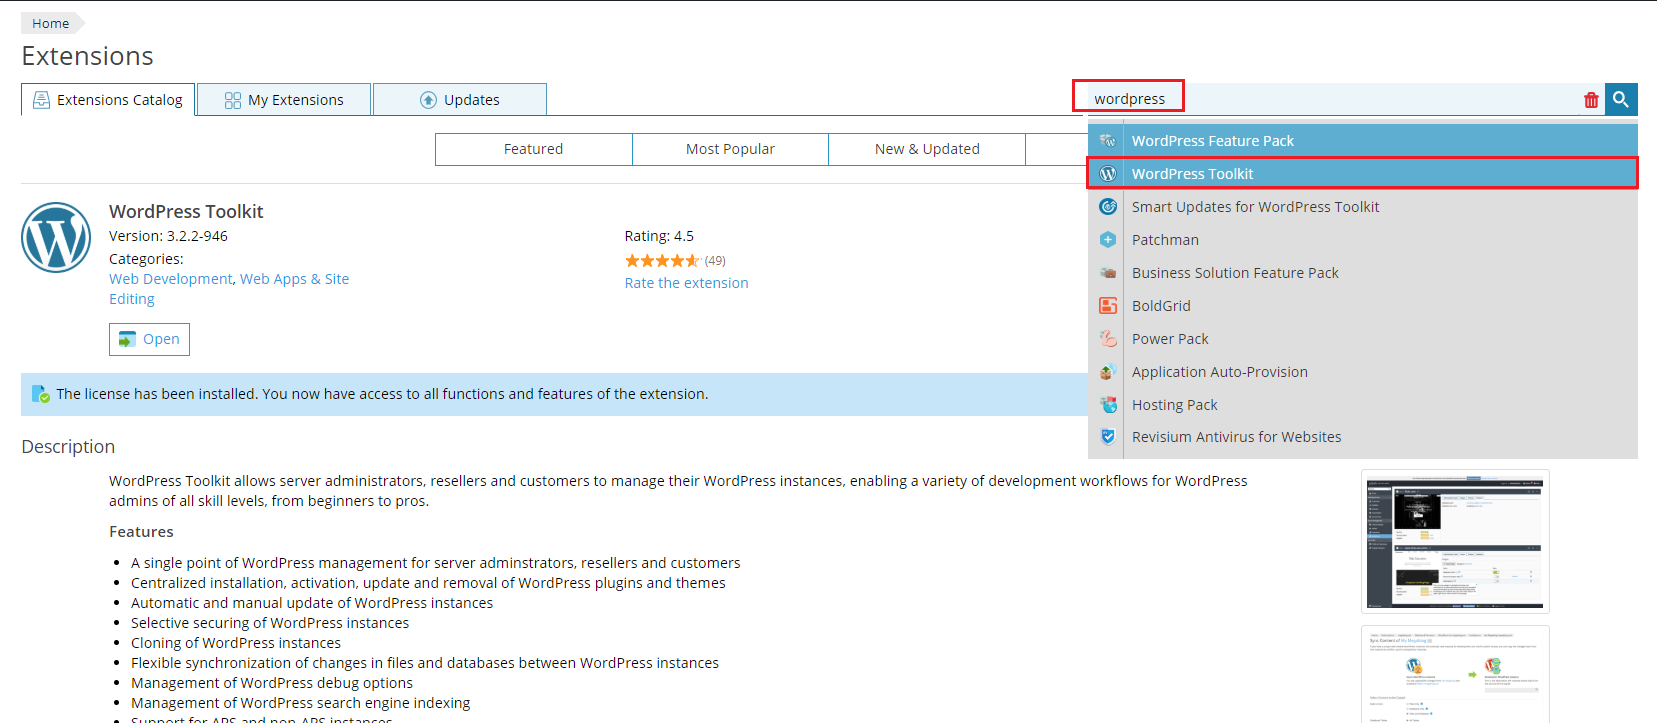Viewport: 1657px width, 723px height.
Task: Select Hosting Pack in the dropdown list
Action: tap(1174, 405)
